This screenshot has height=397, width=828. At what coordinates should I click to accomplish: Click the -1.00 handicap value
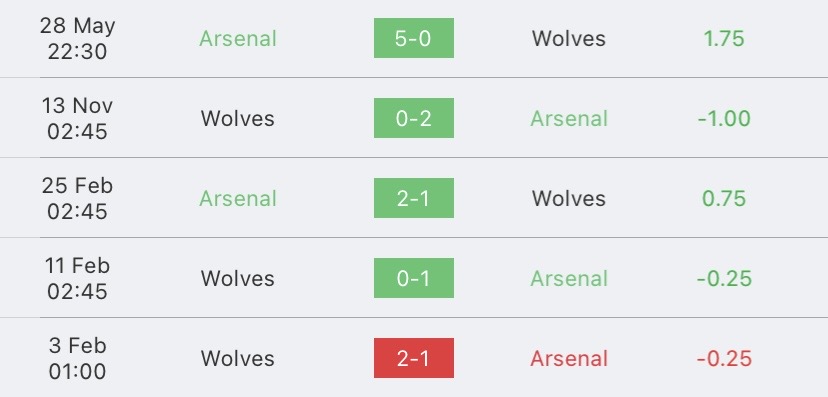click(724, 118)
